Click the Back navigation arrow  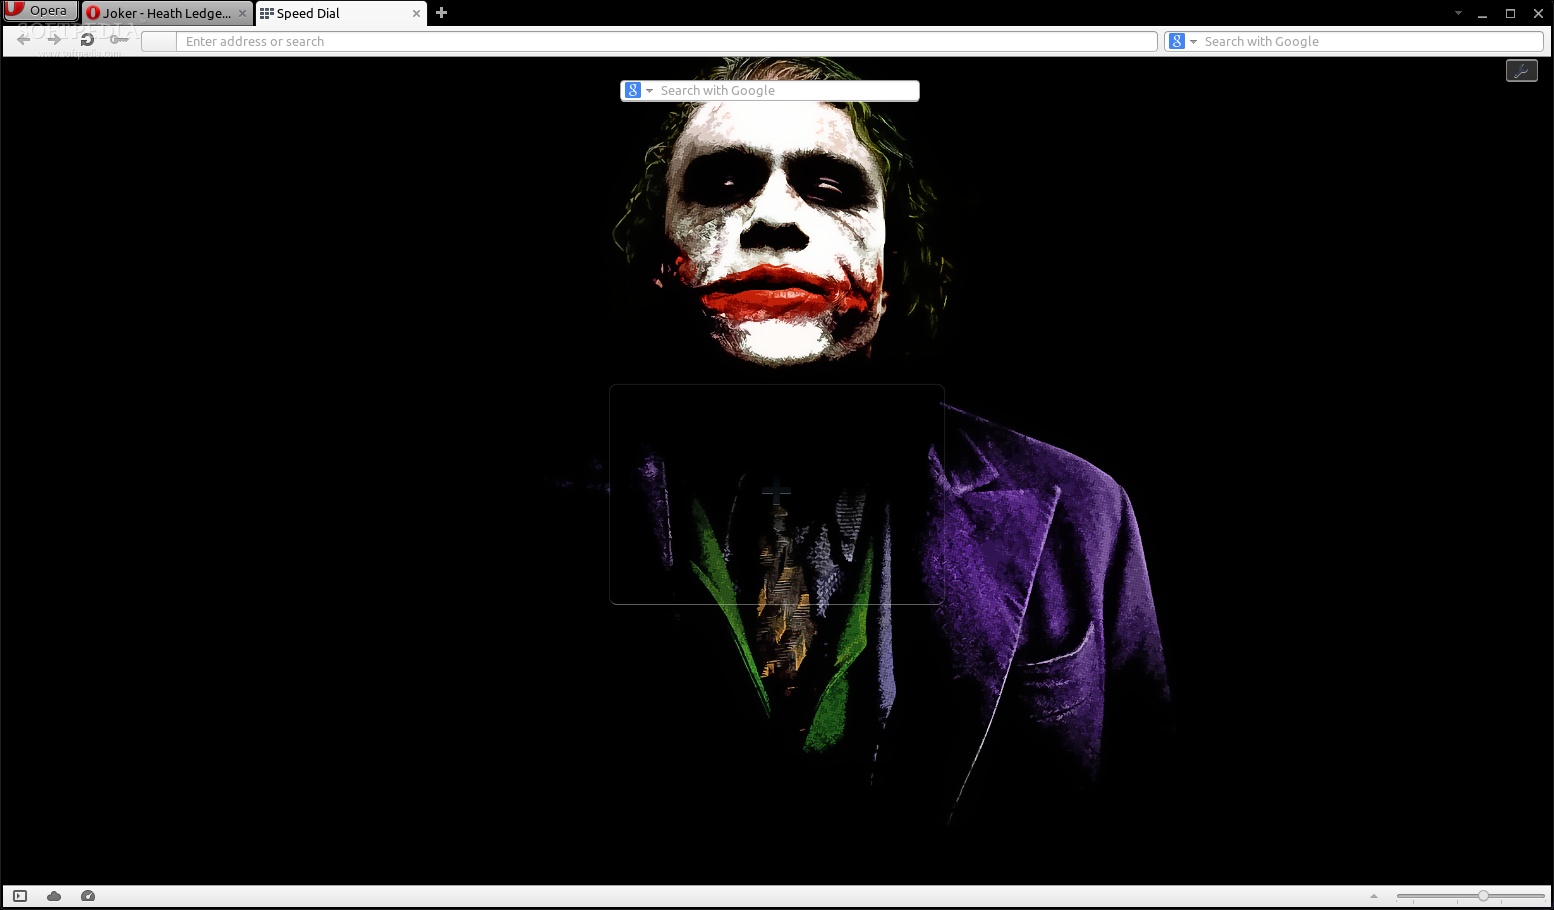coord(24,40)
